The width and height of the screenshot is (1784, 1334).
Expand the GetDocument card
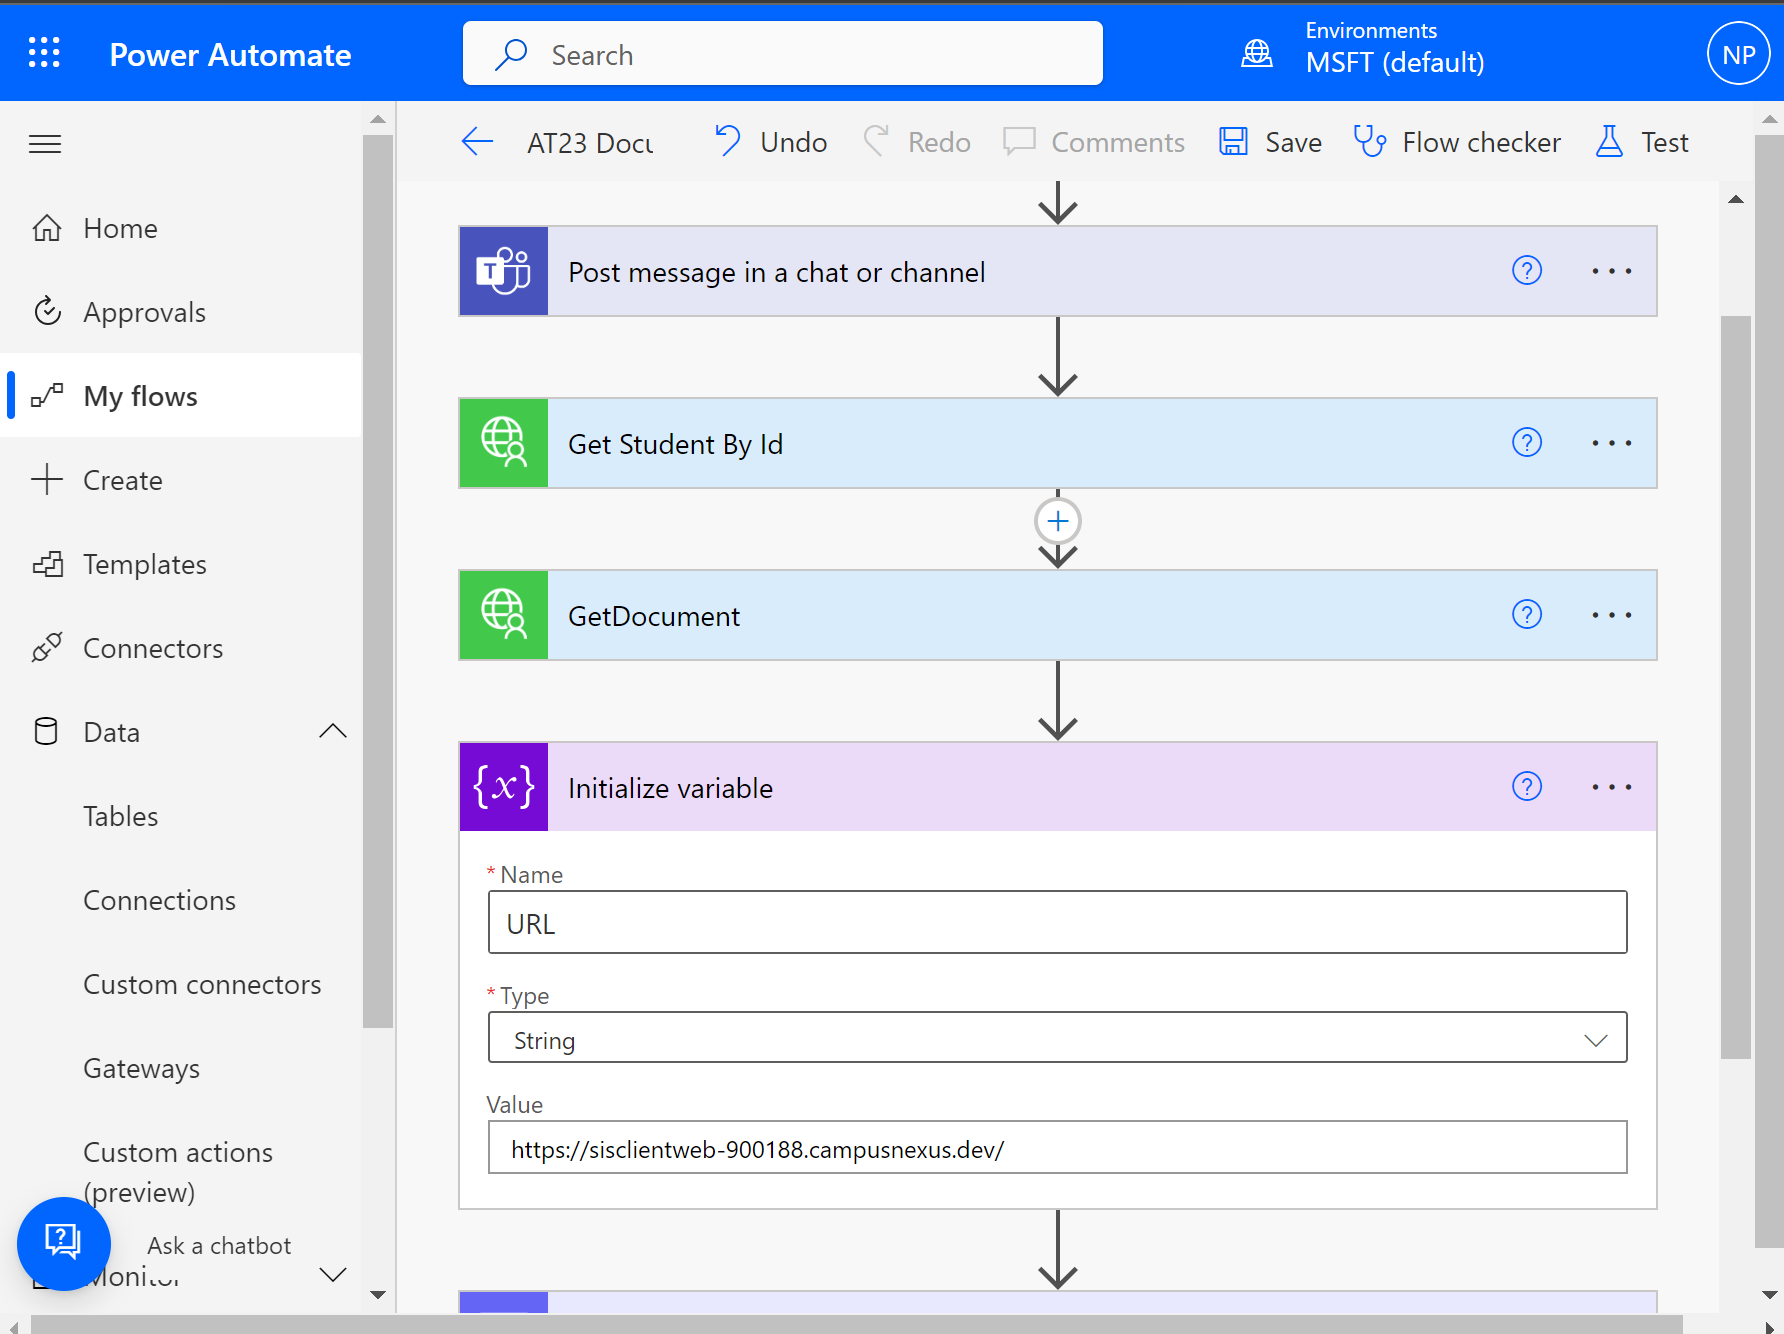tap(1058, 615)
